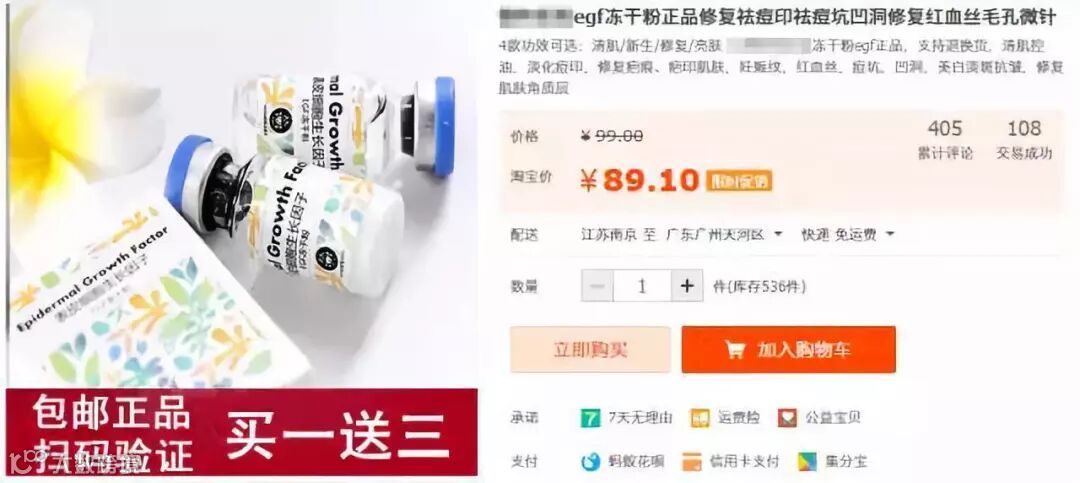Click the 蚂蚁花呗 payment icon

pos(590,462)
